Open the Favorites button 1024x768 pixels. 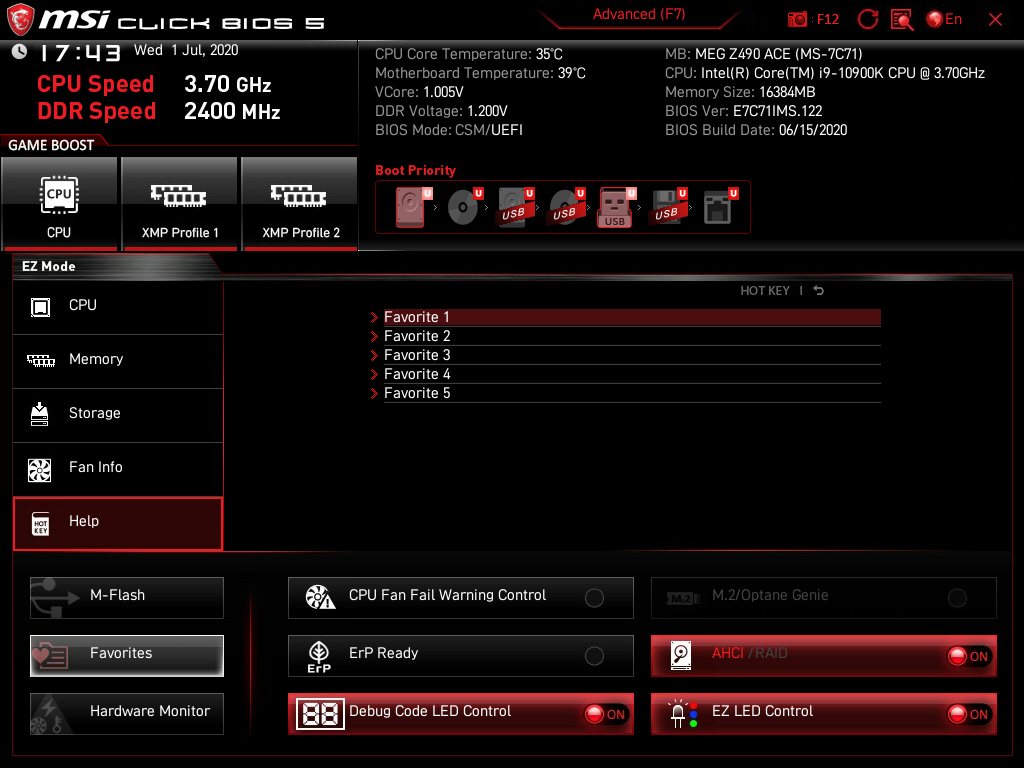click(x=127, y=656)
